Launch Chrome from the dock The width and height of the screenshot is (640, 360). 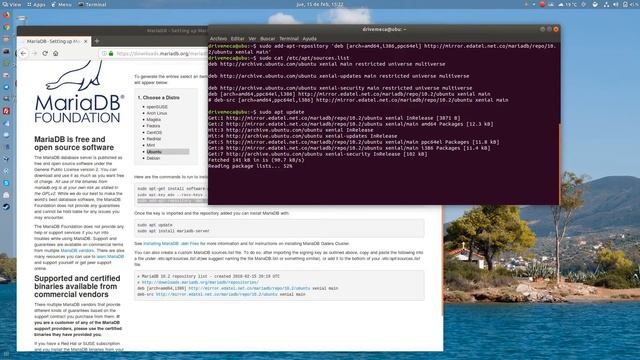[x=6, y=27]
